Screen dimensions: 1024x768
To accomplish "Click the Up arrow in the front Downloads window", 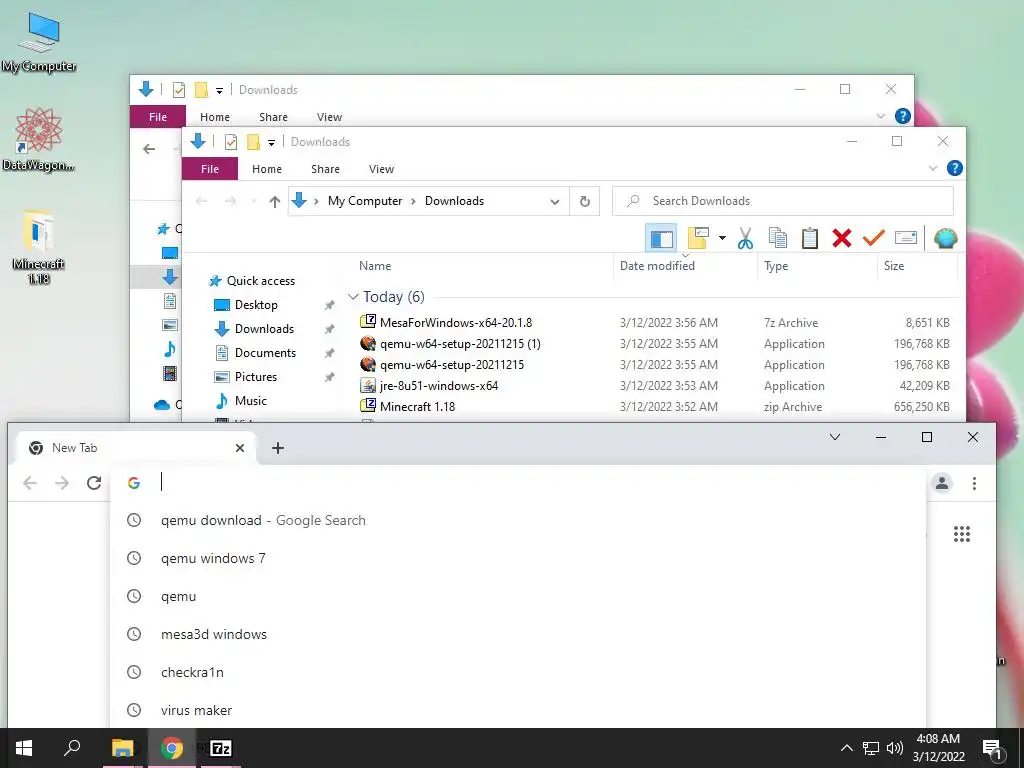I will click(x=274, y=201).
